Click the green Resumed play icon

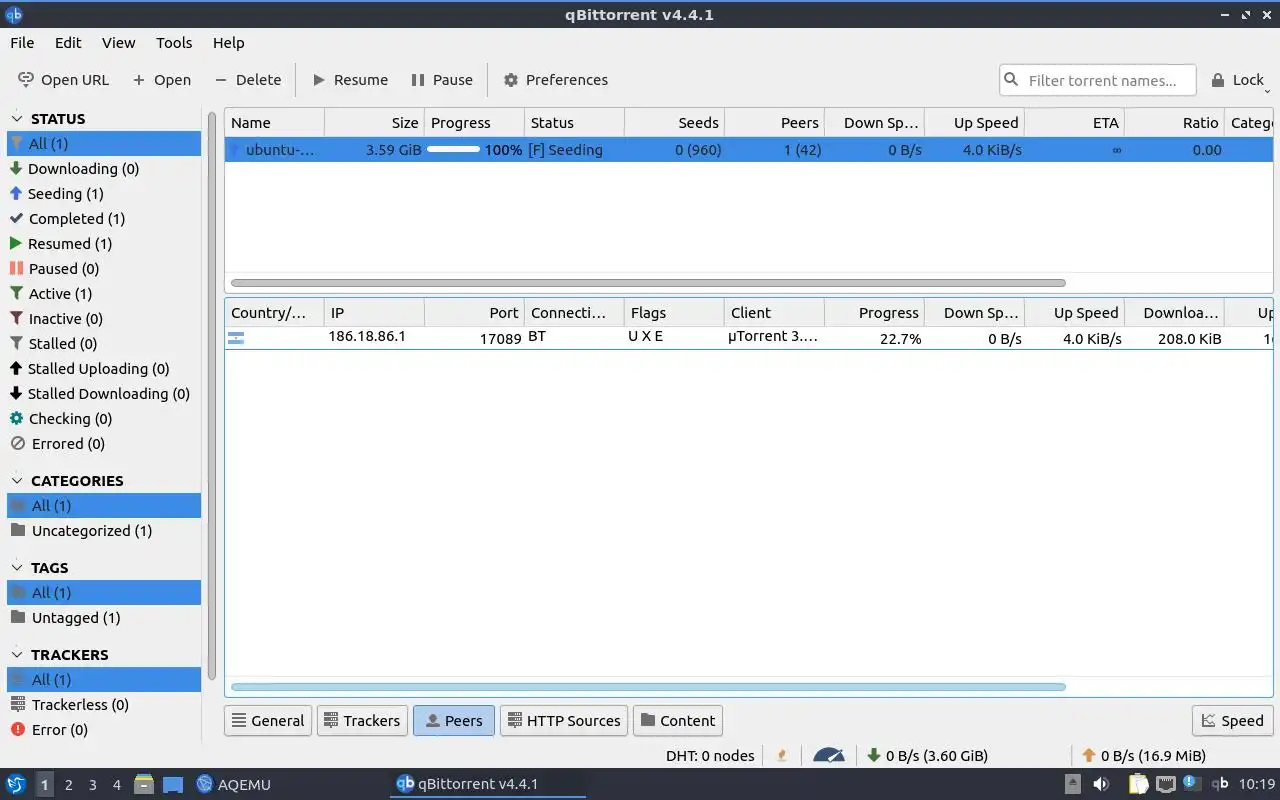pos(16,244)
